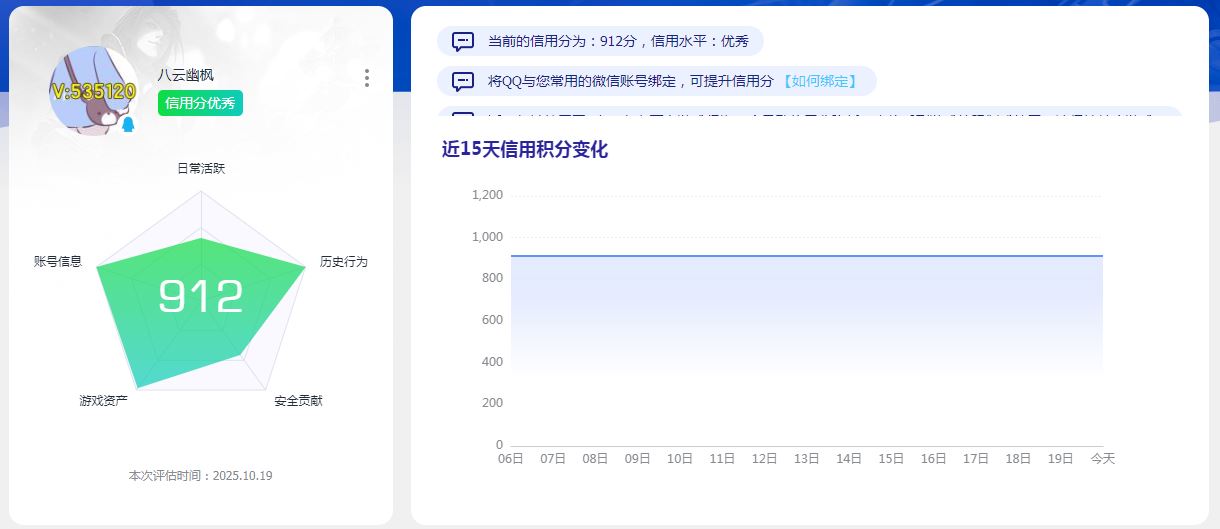Click the 历史行为 radar label

pyautogui.click(x=344, y=261)
